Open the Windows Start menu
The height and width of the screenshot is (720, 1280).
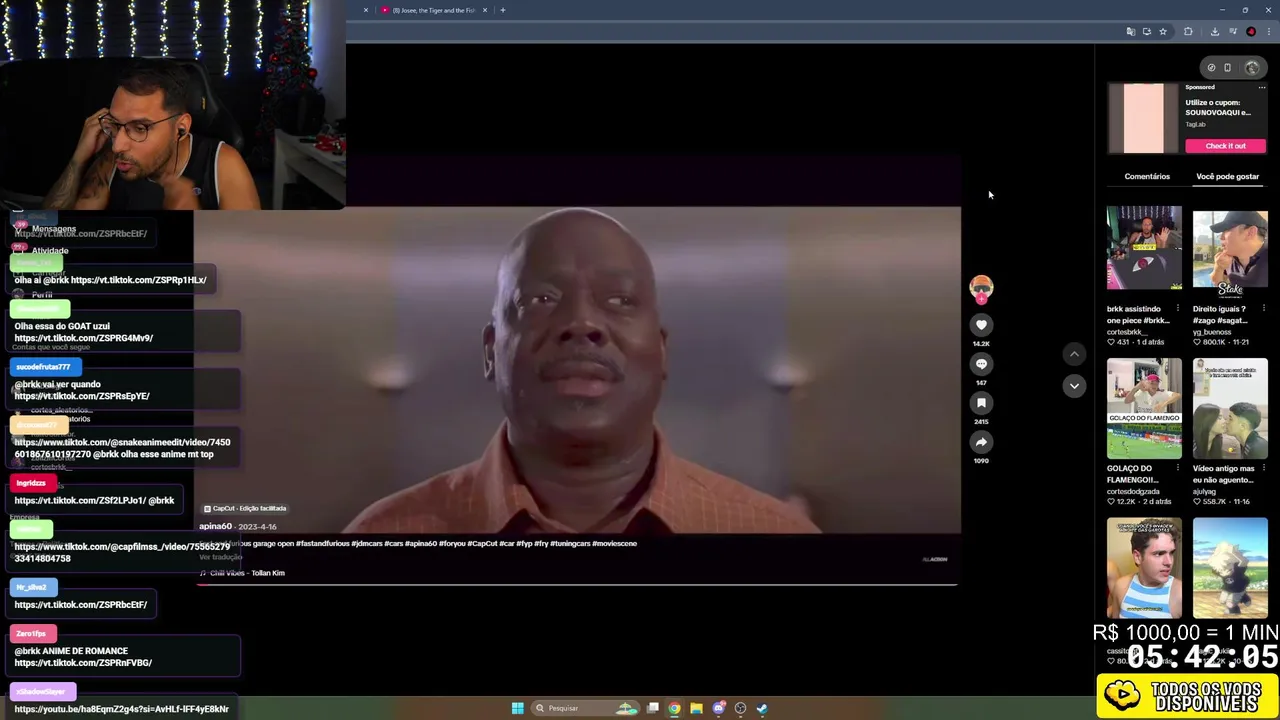pos(517,708)
